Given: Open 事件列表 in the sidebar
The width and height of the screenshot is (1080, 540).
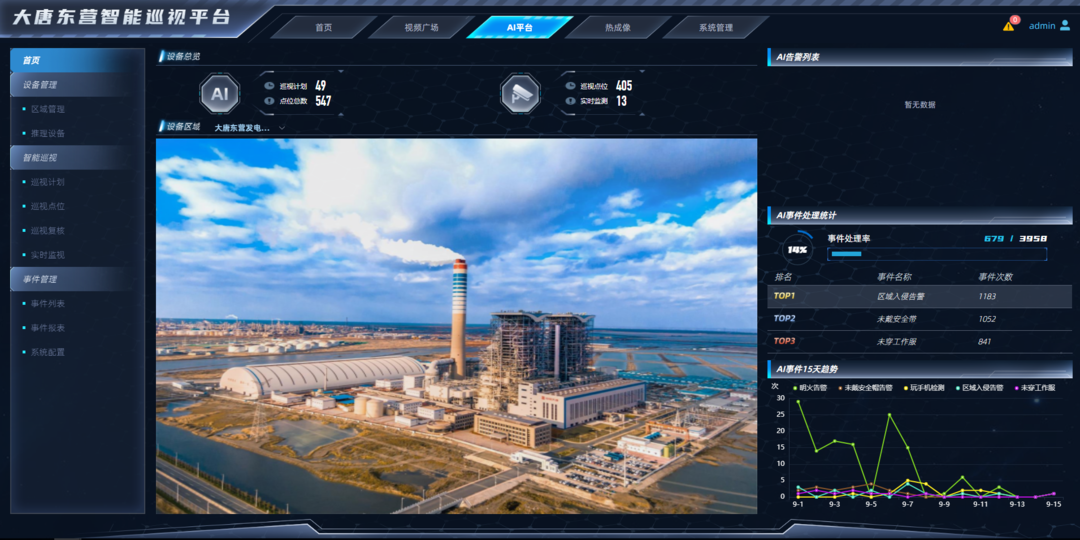Looking at the screenshot, I should tap(47, 303).
